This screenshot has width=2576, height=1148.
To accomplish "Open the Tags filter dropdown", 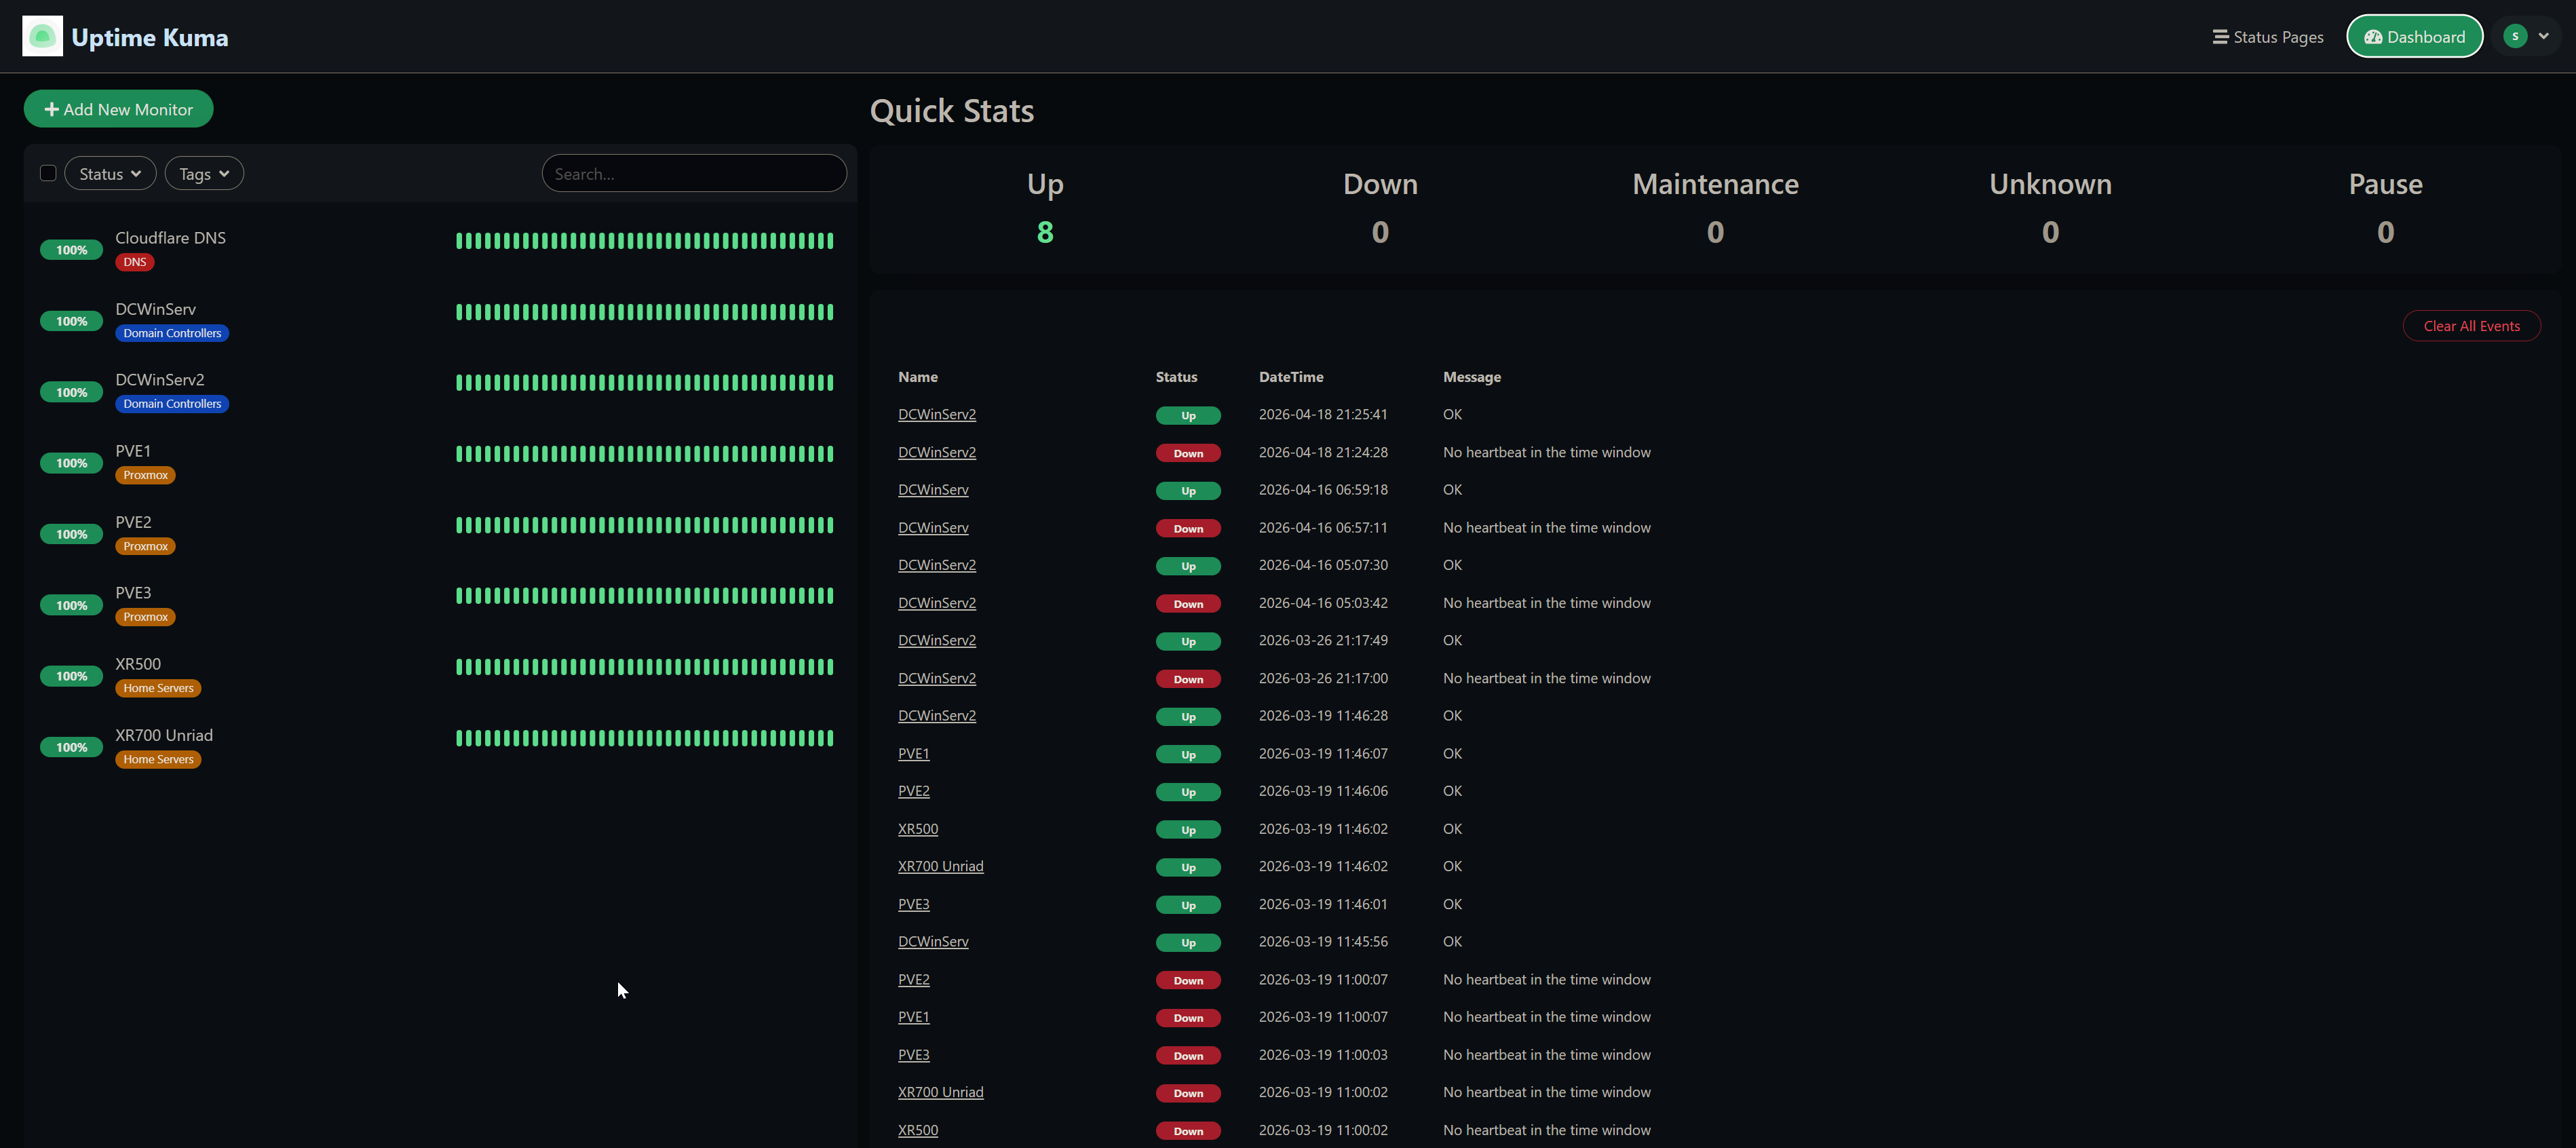I will [x=204, y=173].
